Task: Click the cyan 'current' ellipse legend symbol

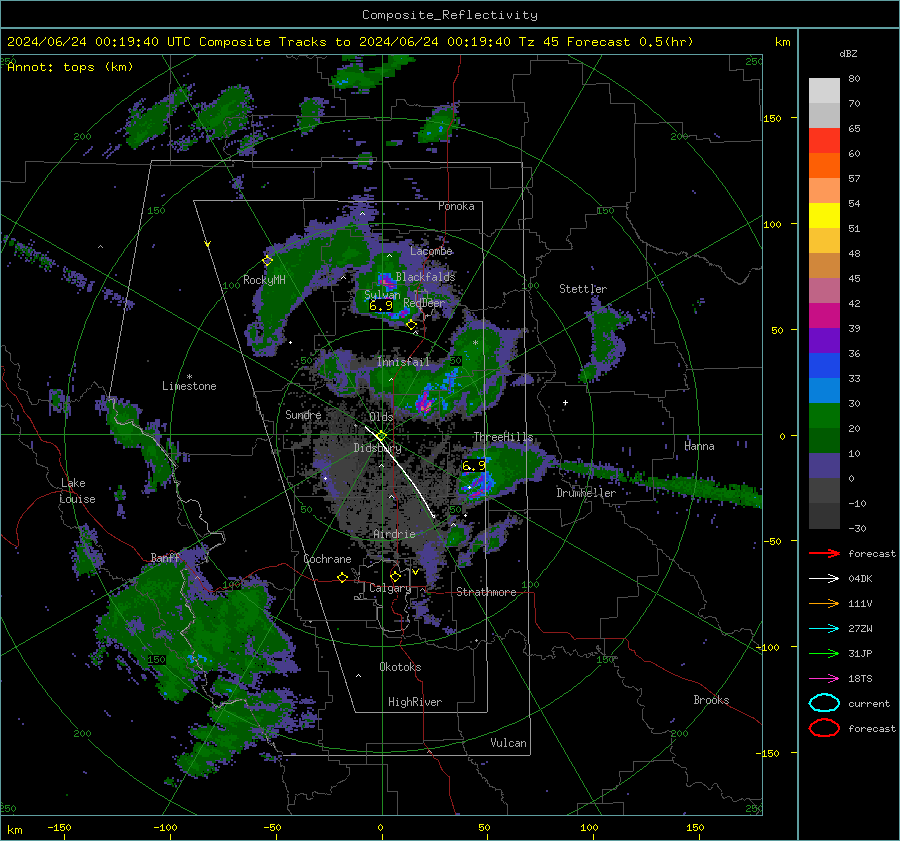Action: pos(824,703)
